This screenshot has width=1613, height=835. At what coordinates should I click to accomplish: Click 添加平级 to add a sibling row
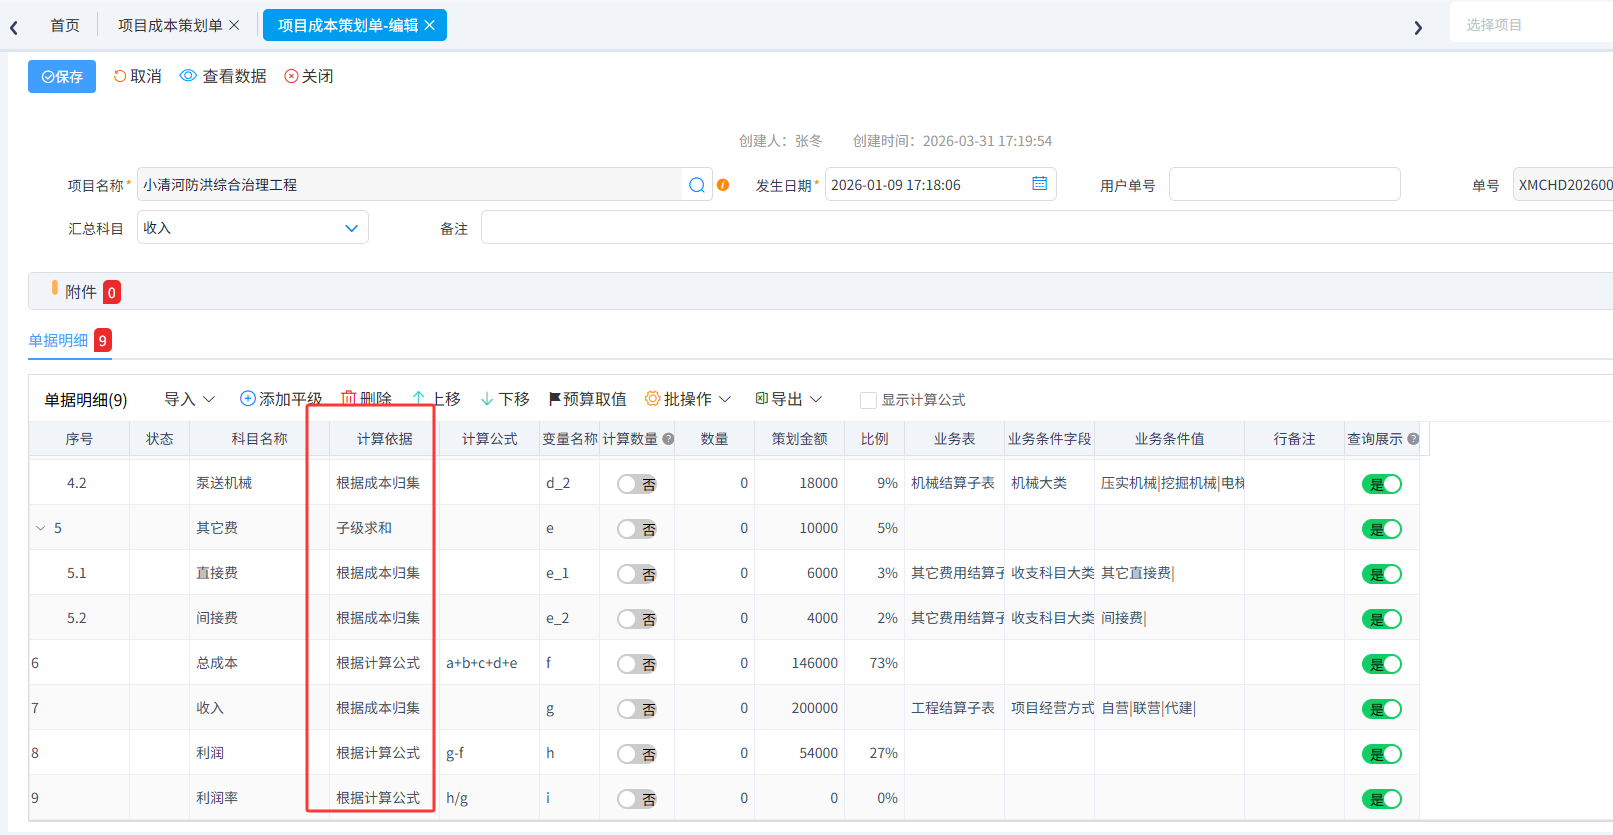[281, 399]
